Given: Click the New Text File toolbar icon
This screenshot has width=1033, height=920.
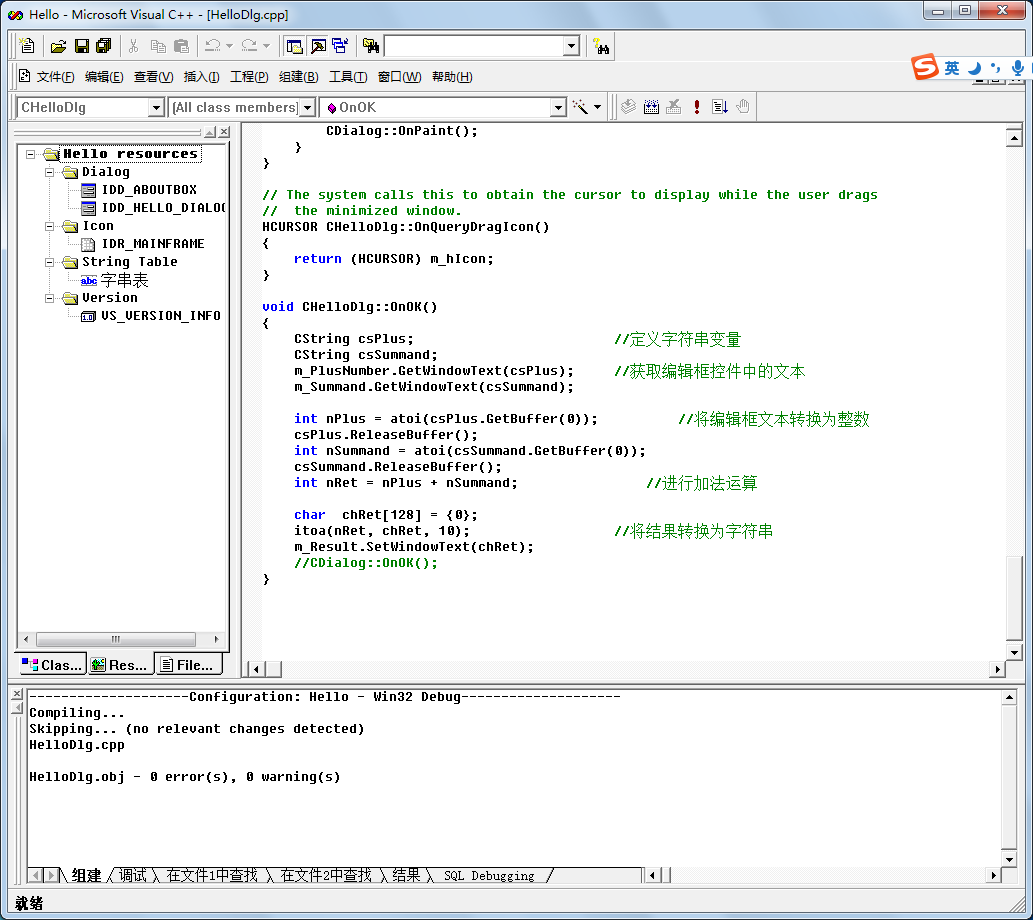Looking at the screenshot, I should pos(27,46).
